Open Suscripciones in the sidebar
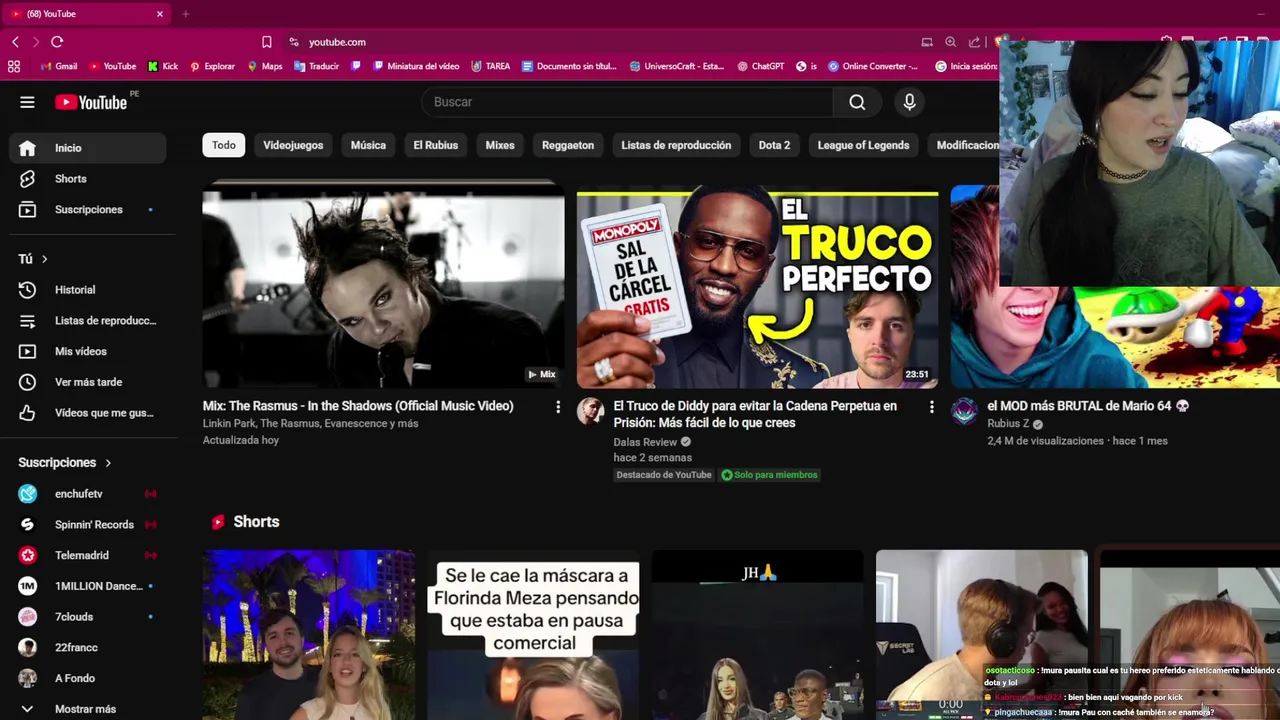The image size is (1280, 720). pos(88,209)
